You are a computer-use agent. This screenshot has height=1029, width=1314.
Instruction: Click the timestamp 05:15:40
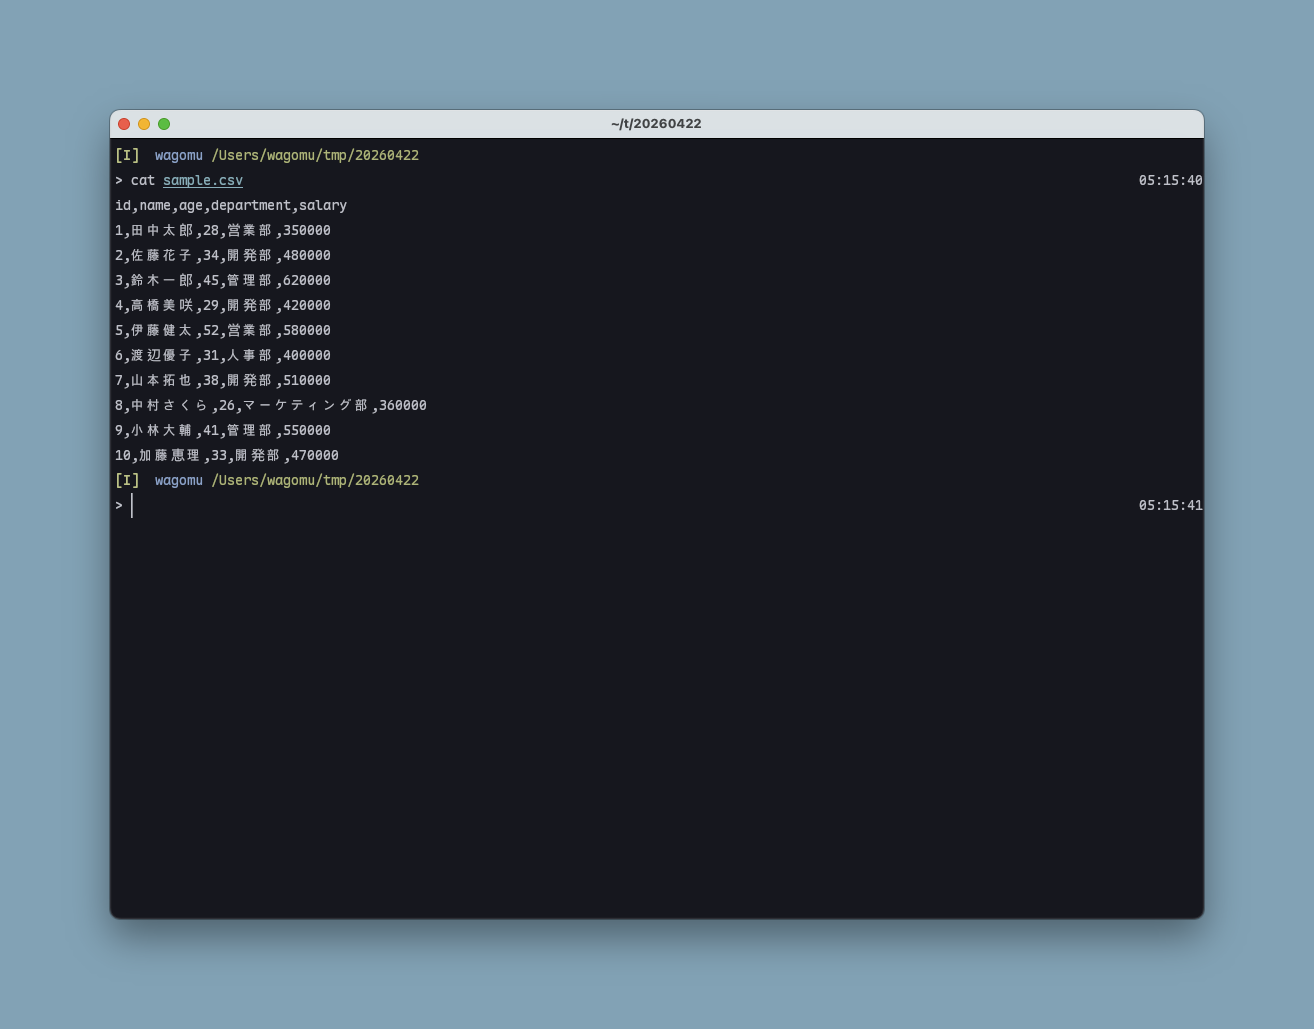coord(1170,181)
